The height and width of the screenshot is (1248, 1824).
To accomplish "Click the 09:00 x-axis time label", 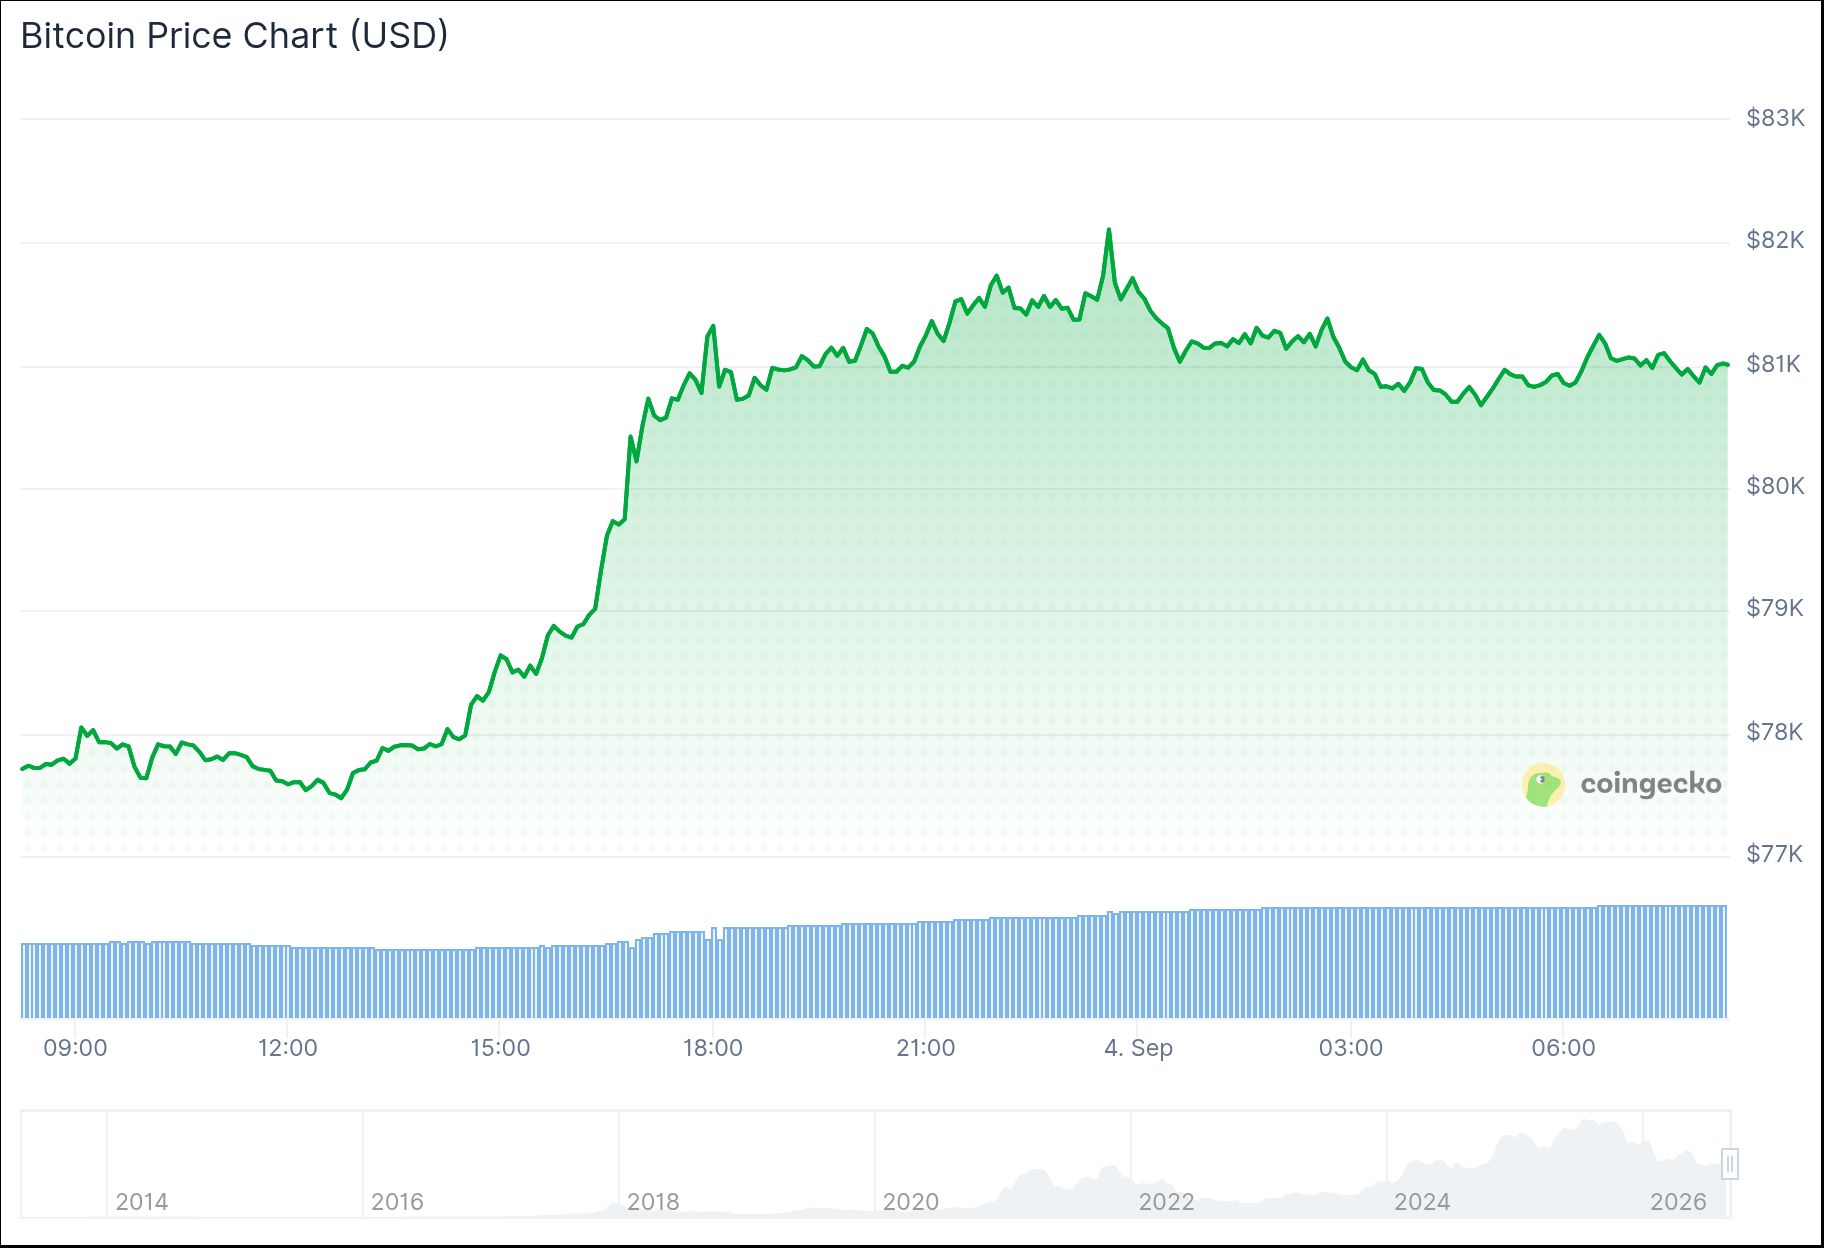I will click(75, 1048).
